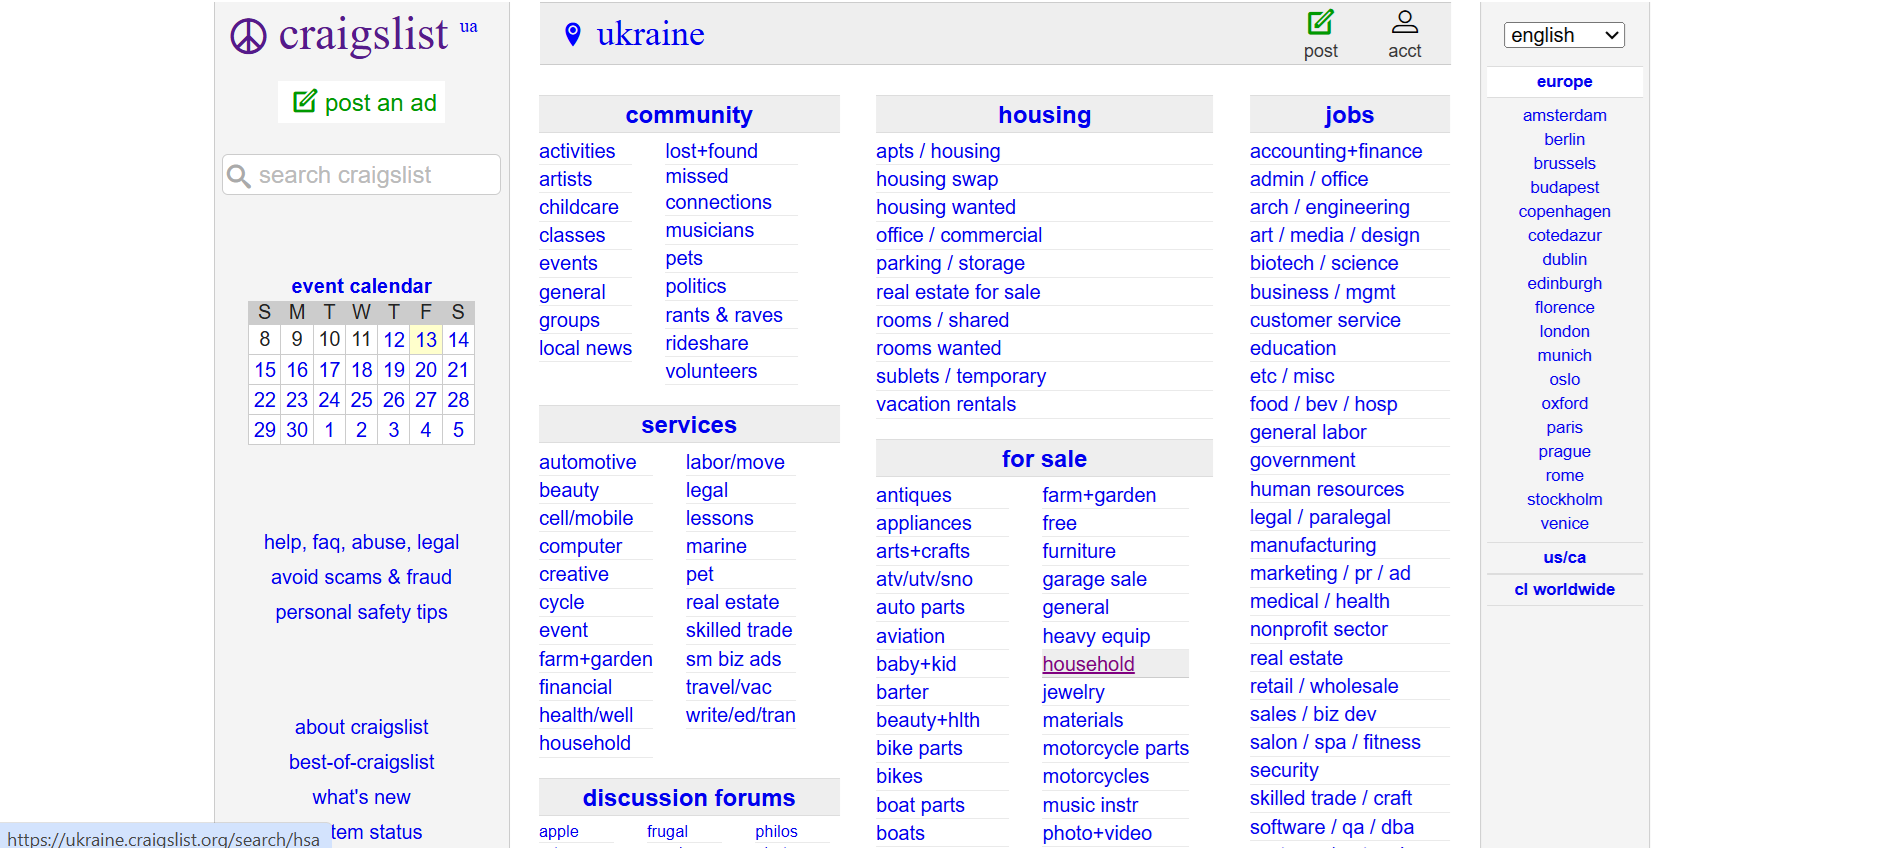Select amsterdam from the europe list
The width and height of the screenshot is (1888, 848).
[1564, 116]
